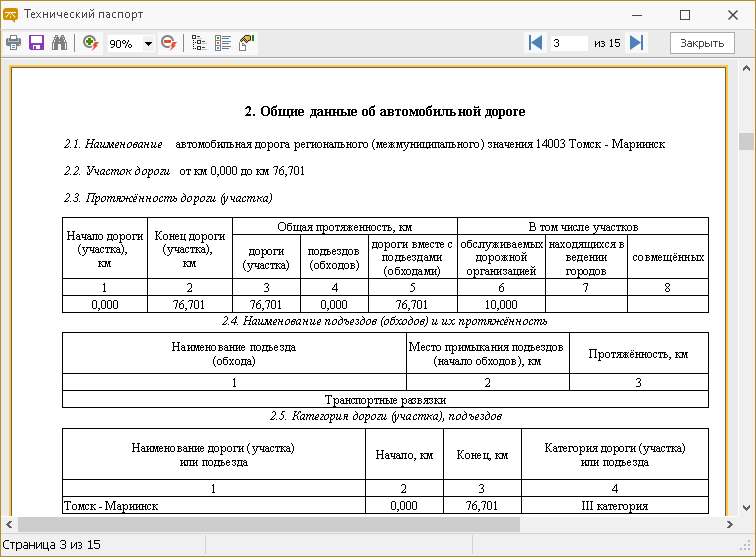
Task: Click 'Общая протяженность, км' header cell
Action: coord(345,227)
